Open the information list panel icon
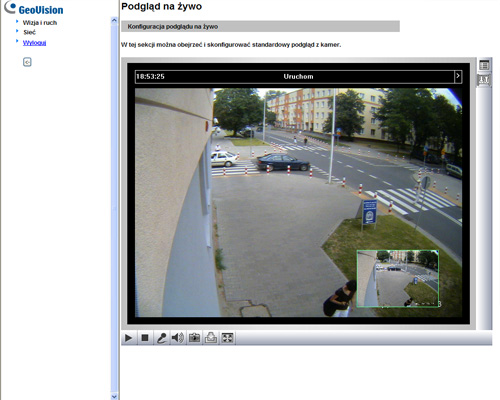This screenshot has width=500, height=400. point(484,65)
